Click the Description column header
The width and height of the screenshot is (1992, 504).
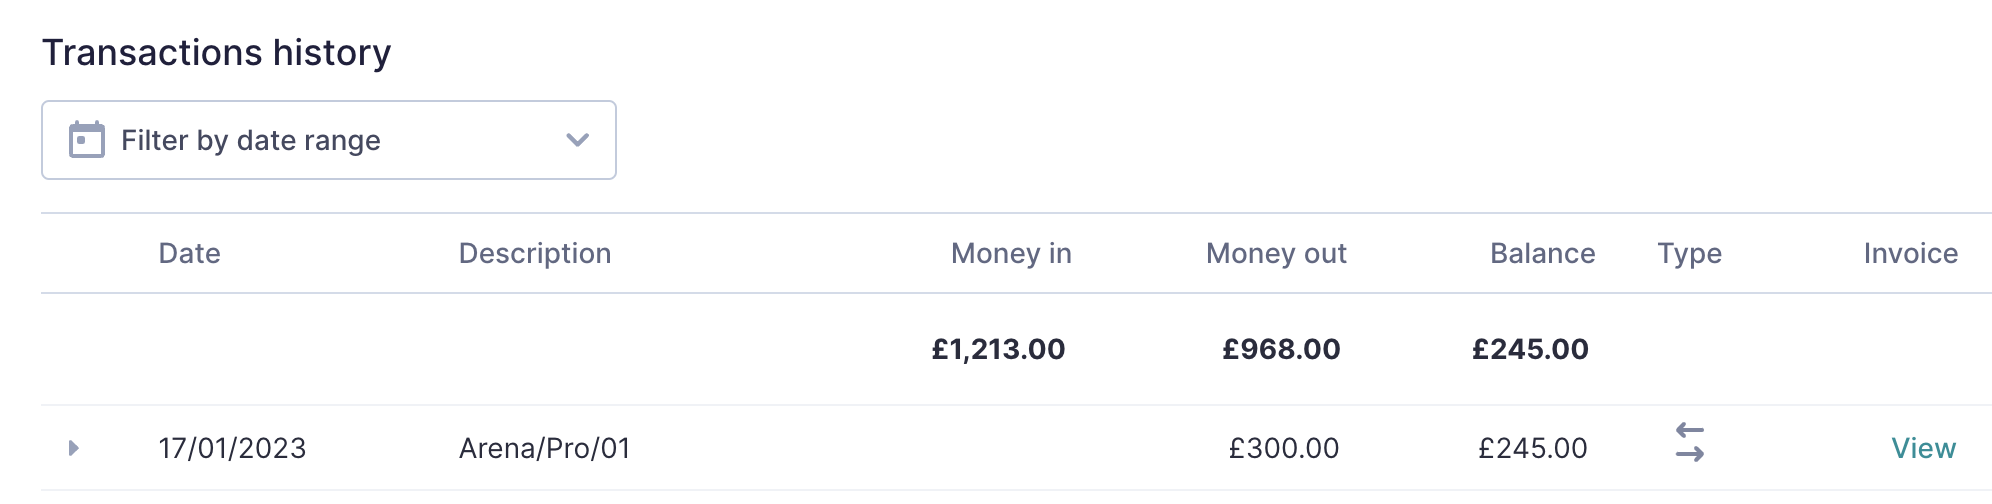534,254
